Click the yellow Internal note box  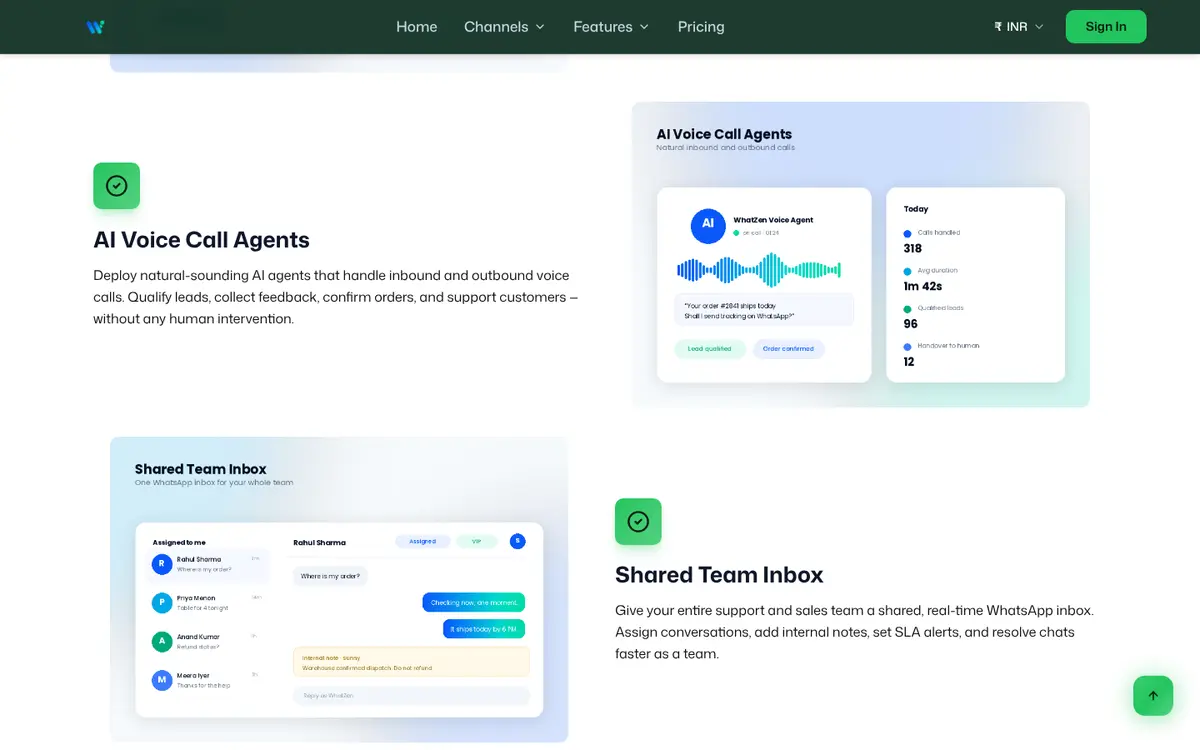tap(411, 662)
